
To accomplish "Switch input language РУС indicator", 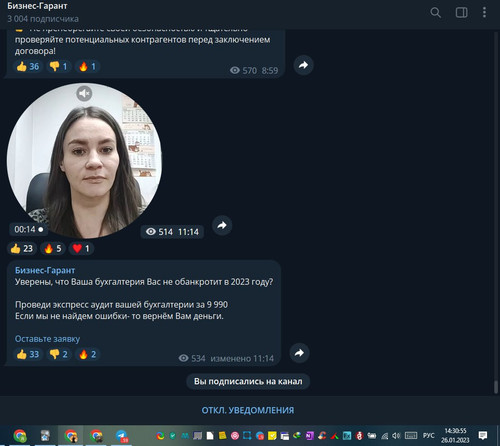I will click(429, 436).
